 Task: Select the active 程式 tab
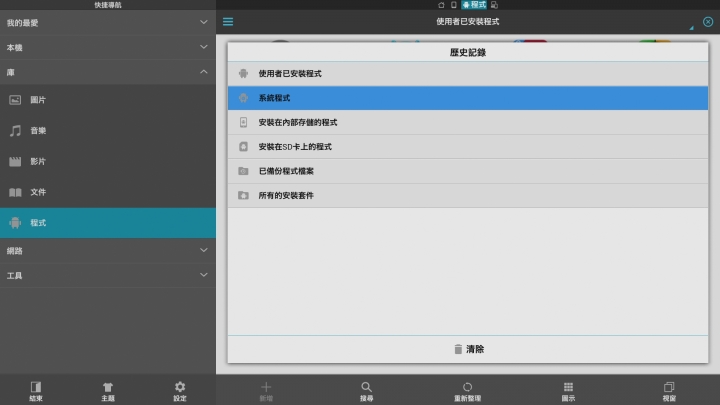(x=474, y=5)
